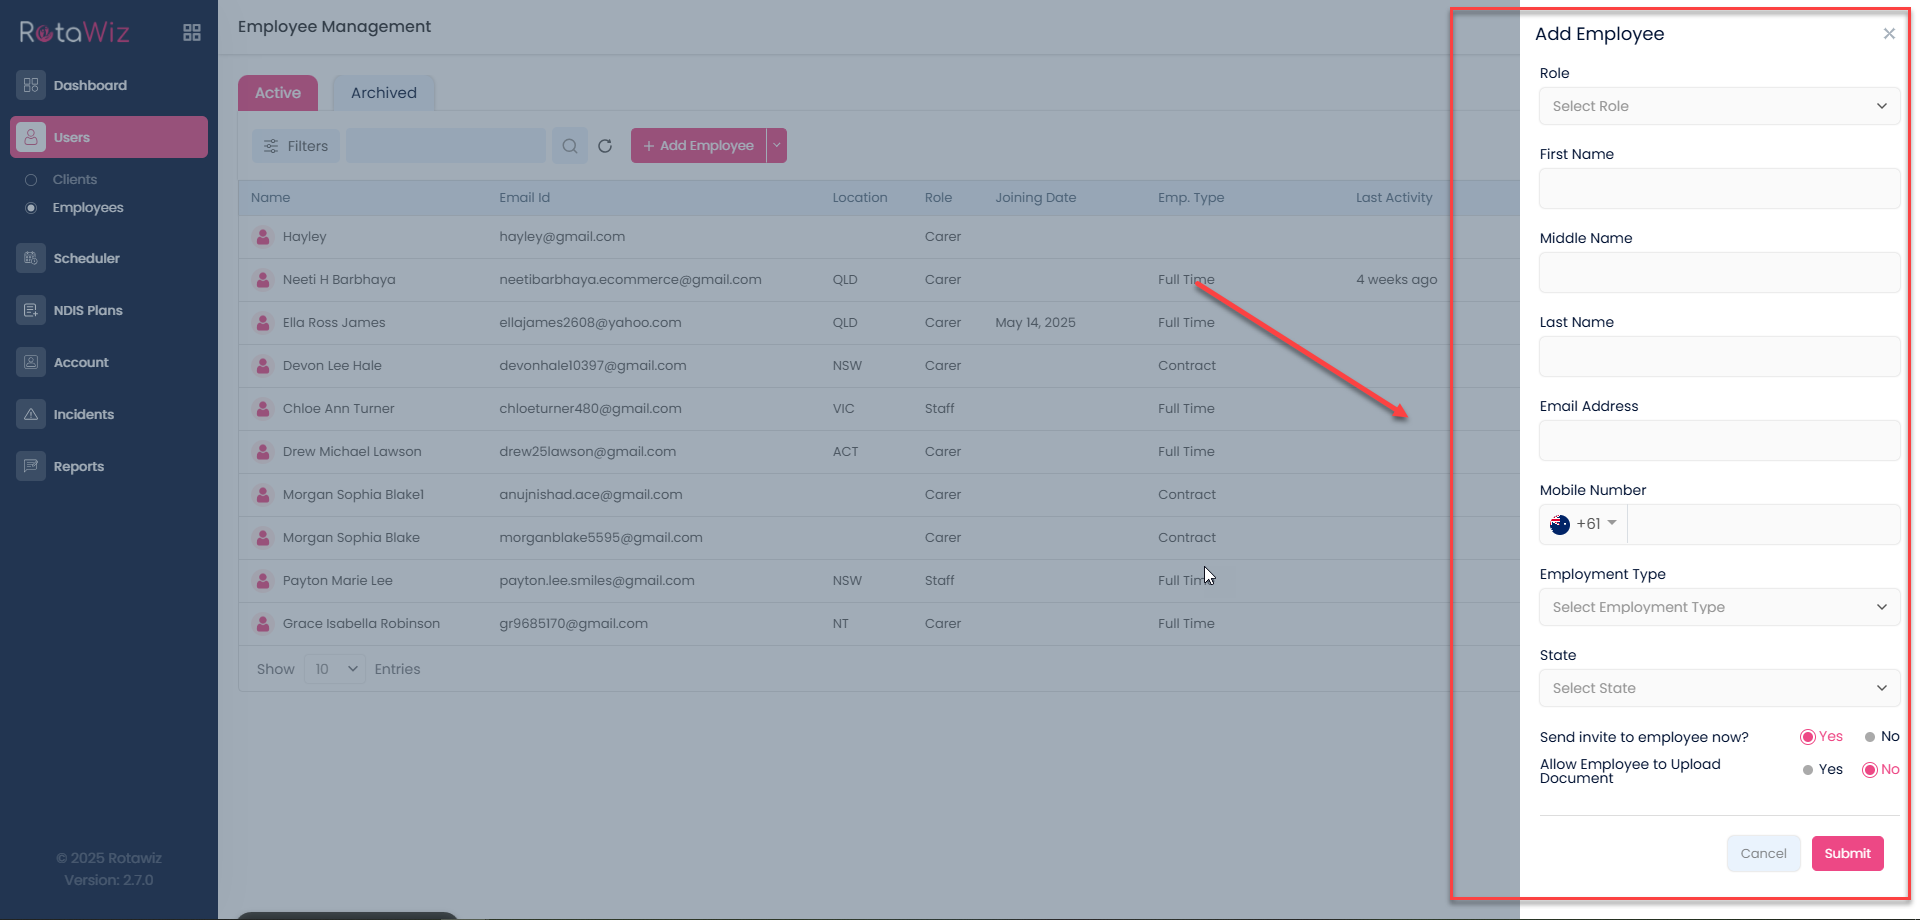Click the Reports sidebar icon
The image size is (1920, 920).
[31, 466]
